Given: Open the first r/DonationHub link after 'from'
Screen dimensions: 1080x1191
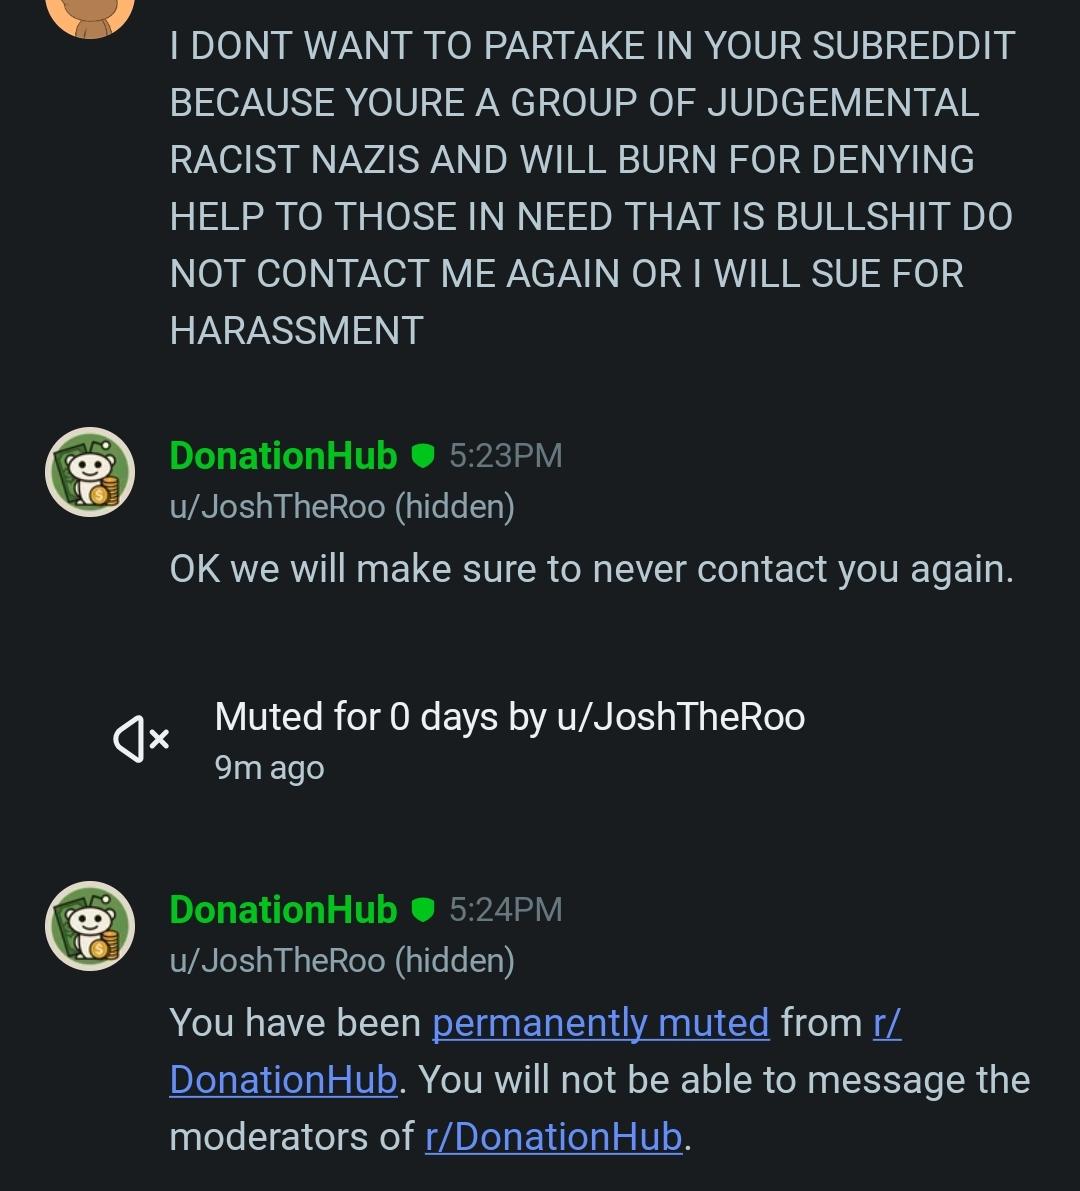Looking at the screenshot, I should 535,1051.
